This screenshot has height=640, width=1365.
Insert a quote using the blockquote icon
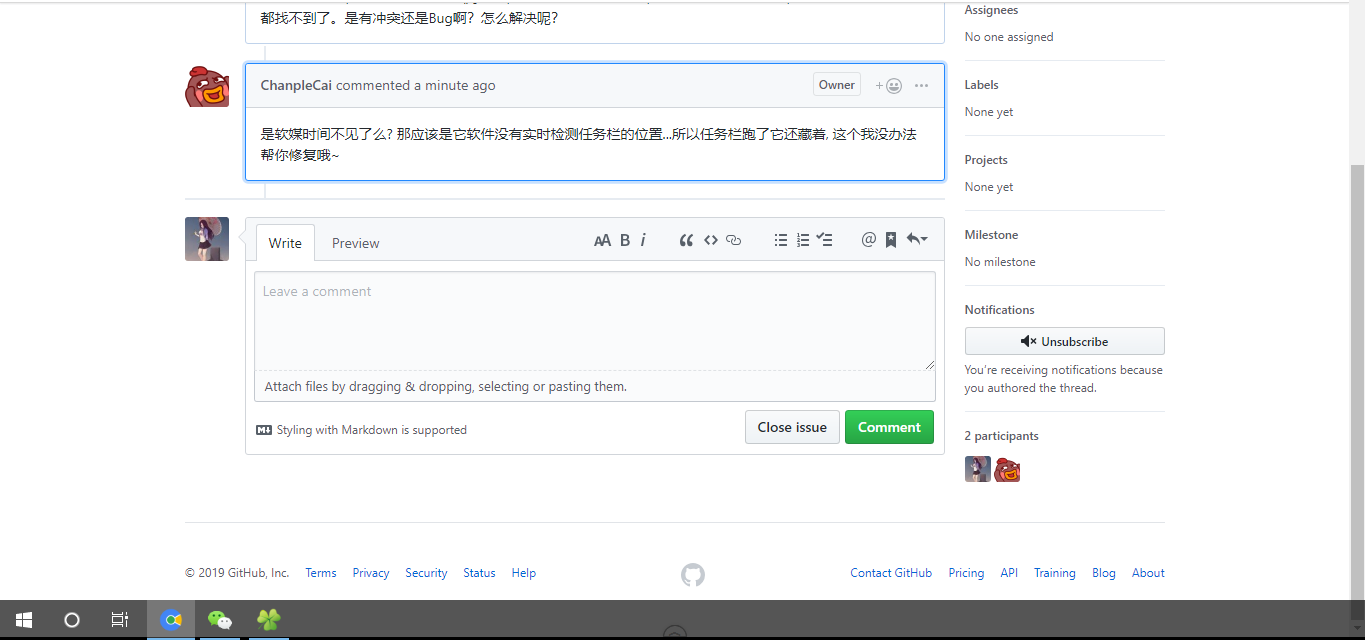coord(686,240)
